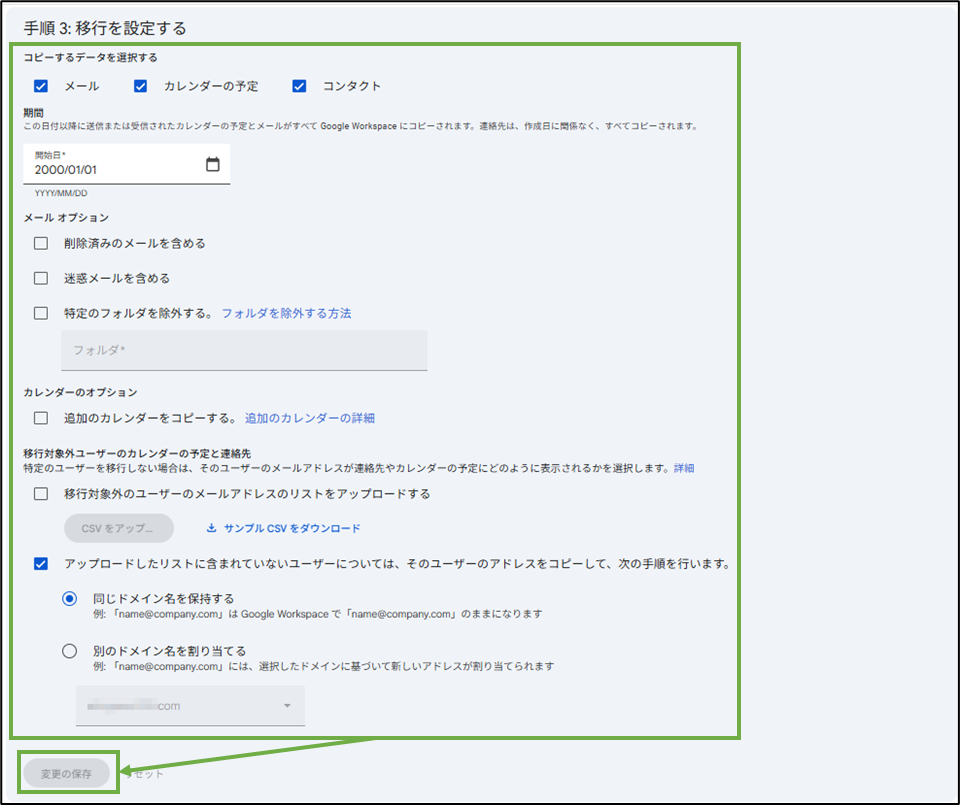Screen dimensions: 960x805
Task: Open the calendar picker for start date
Action: [212, 164]
